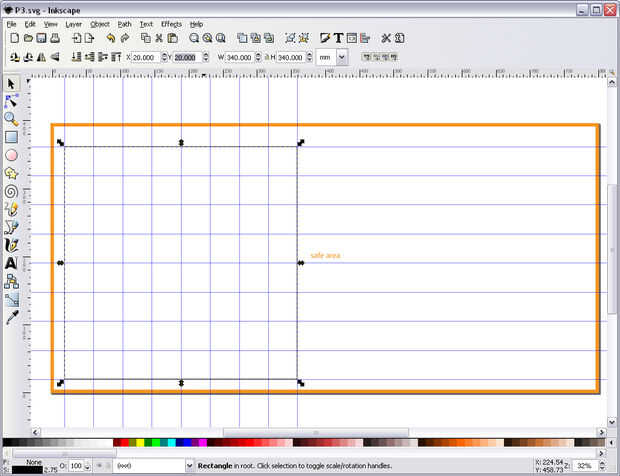Adjust the X position spinner arrows

coord(164,57)
